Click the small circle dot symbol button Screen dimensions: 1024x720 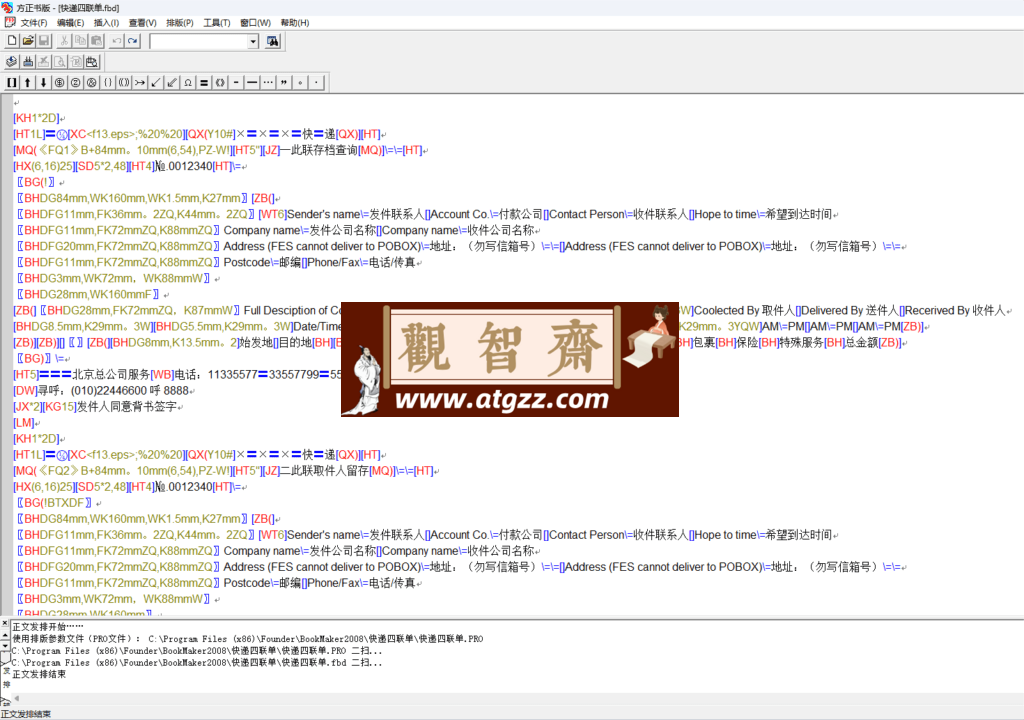pos(300,82)
